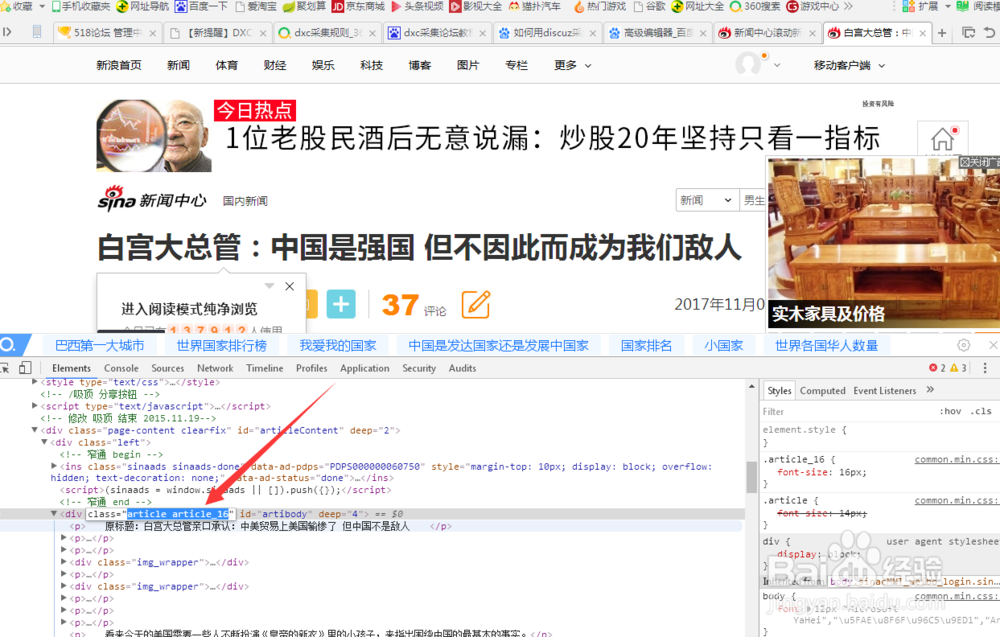
Task: Expand the avatar dropdown chevron
Action: click(x=777, y=65)
